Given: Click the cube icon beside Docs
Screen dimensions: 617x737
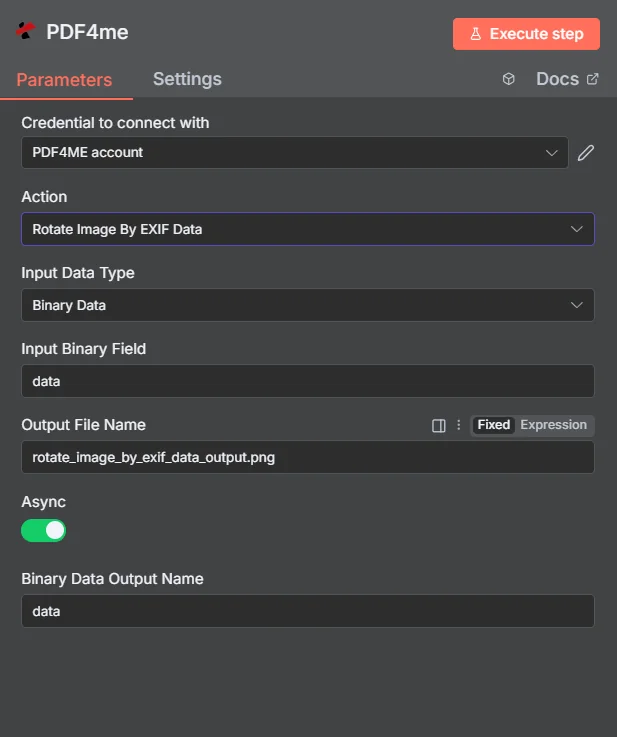Looking at the screenshot, I should point(508,79).
